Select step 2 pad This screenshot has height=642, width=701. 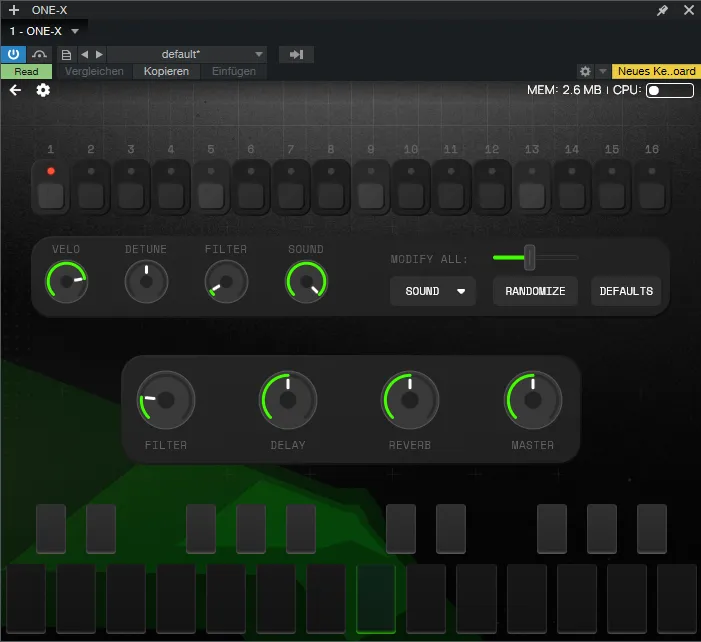[x=91, y=187]
